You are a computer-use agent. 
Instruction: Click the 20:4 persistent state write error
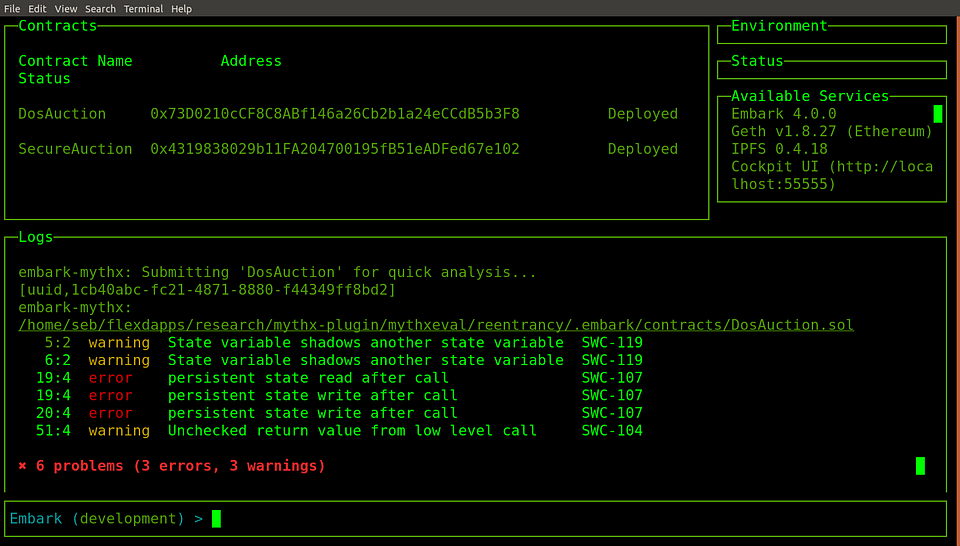pos(339,413)
